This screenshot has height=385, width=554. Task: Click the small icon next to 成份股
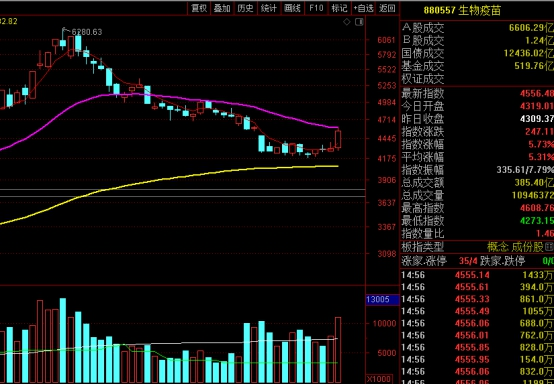coord(550,247)
